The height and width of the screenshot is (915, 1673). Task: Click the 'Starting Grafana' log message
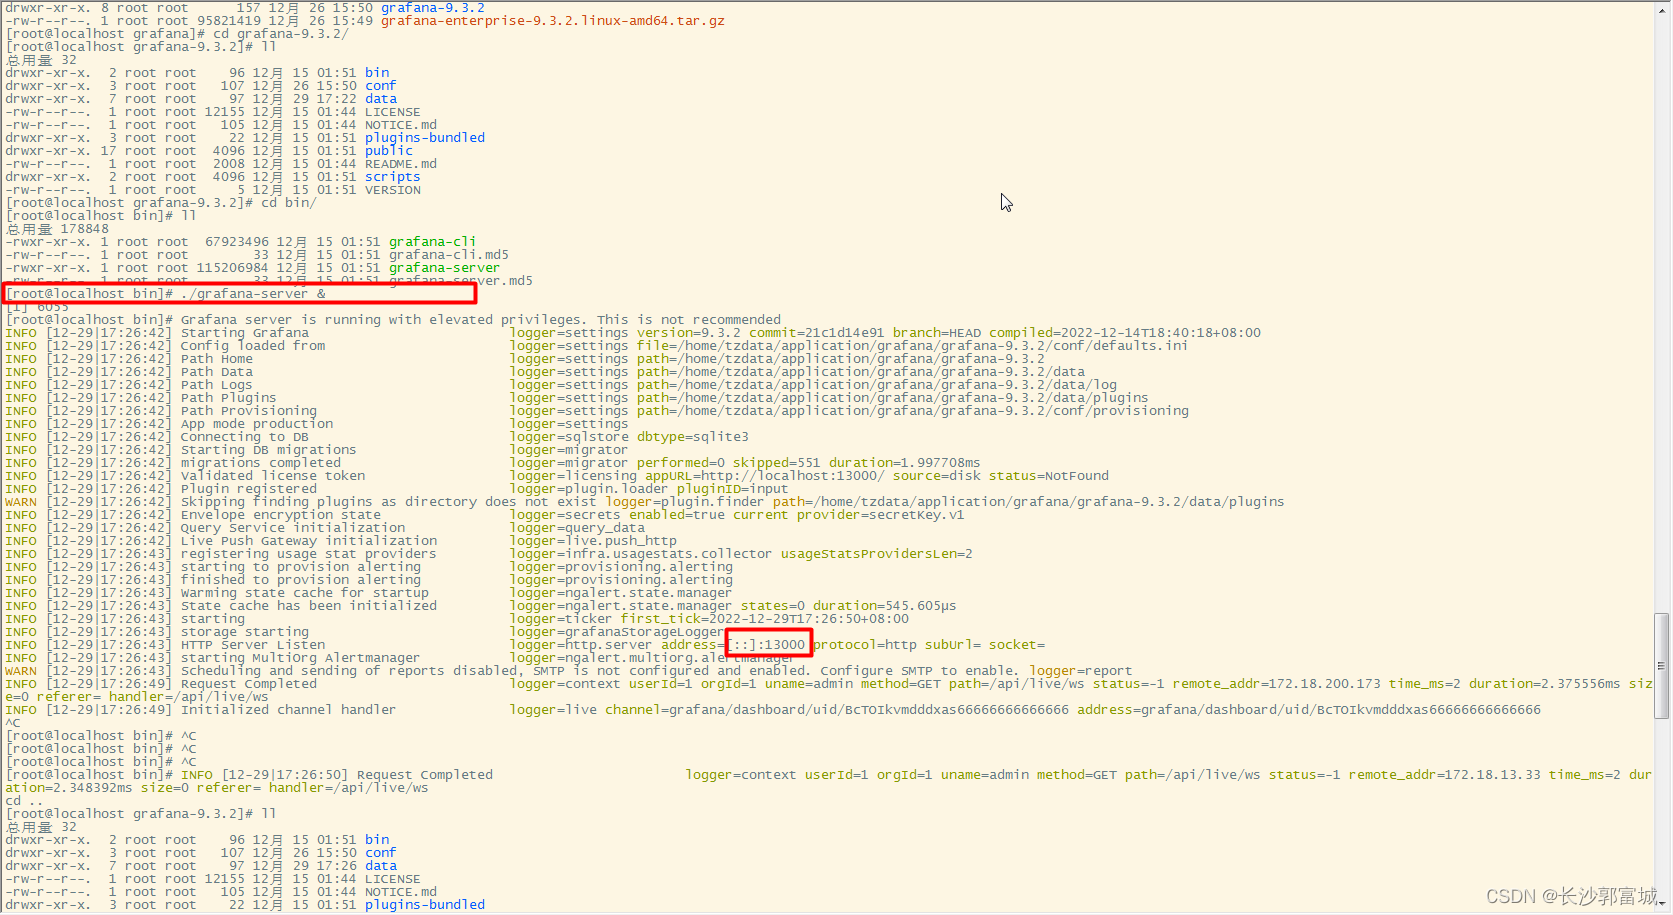(x=245, y=333)
